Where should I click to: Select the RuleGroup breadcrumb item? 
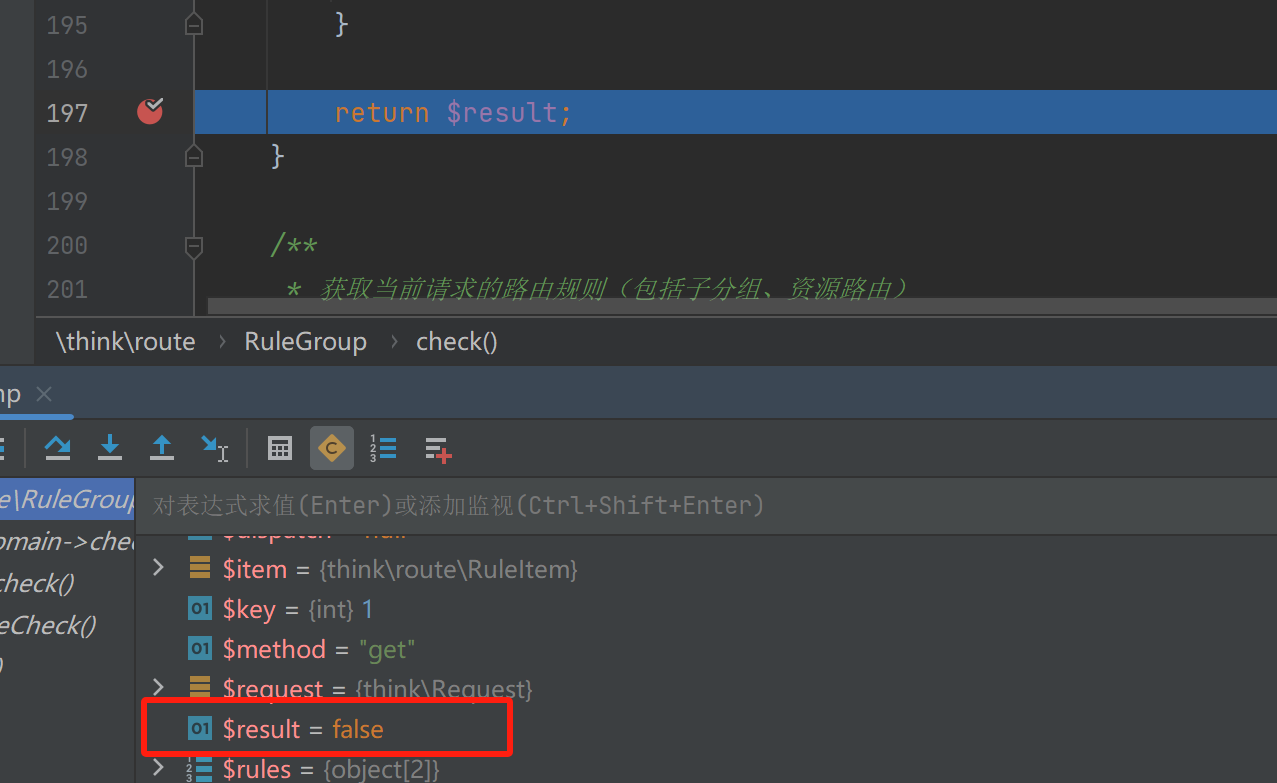click(x=305, y=342)
